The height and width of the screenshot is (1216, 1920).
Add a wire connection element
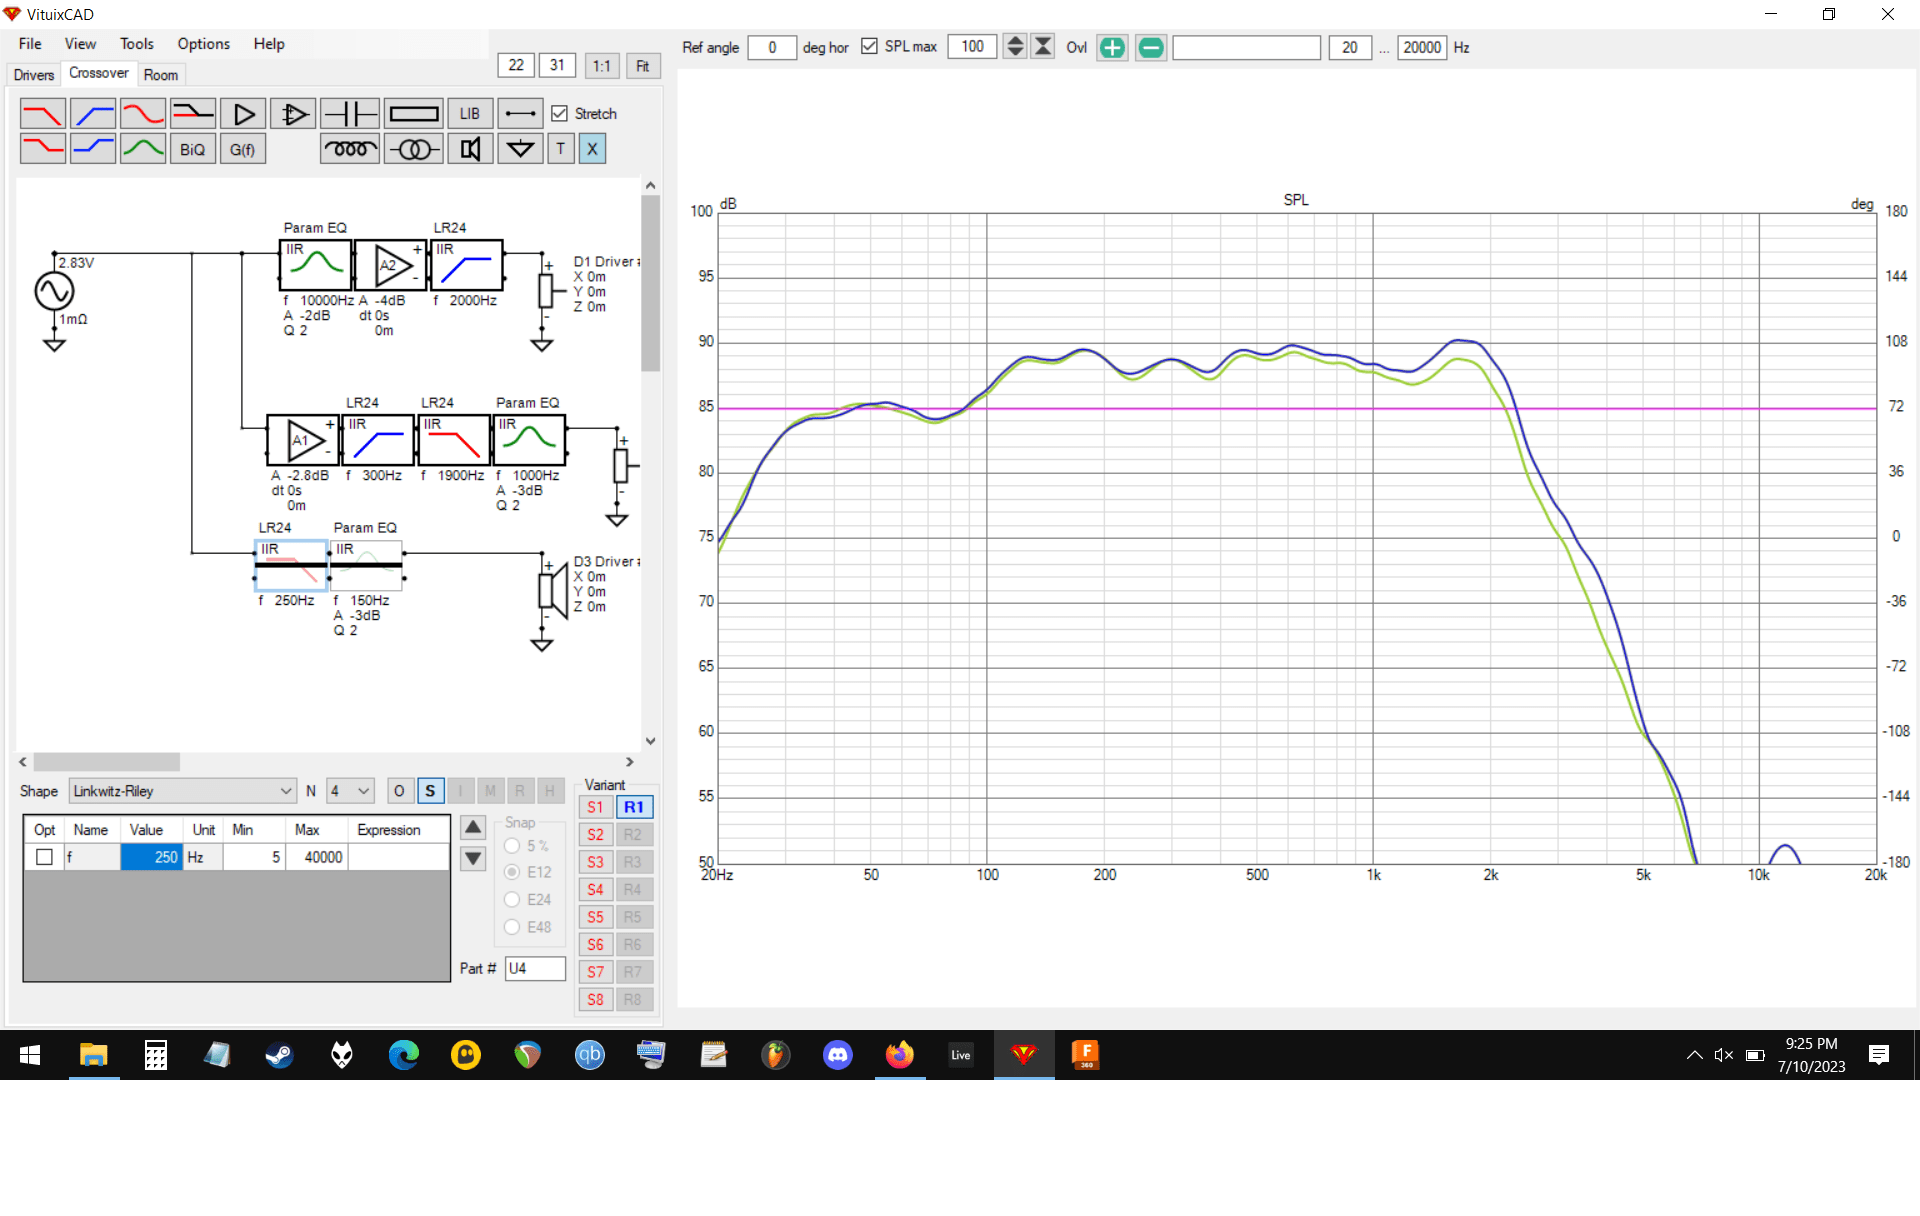click(520, 114)
